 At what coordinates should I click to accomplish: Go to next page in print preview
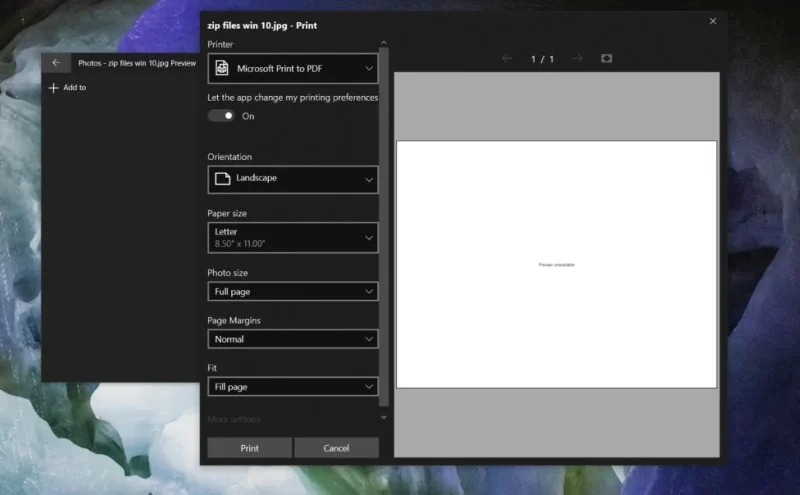(x=578, y=59)
